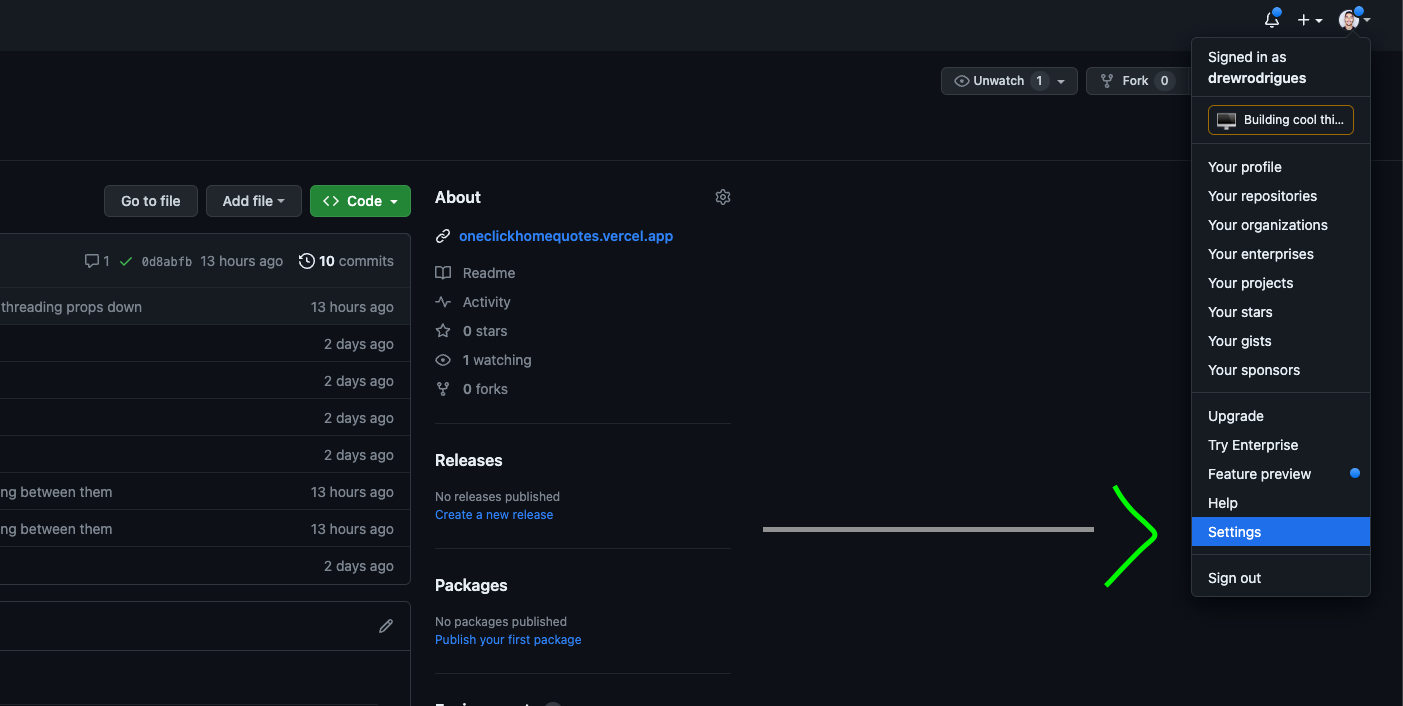Open the plus create-new dropdown
1403x706 pixels.
(1309, 20)
